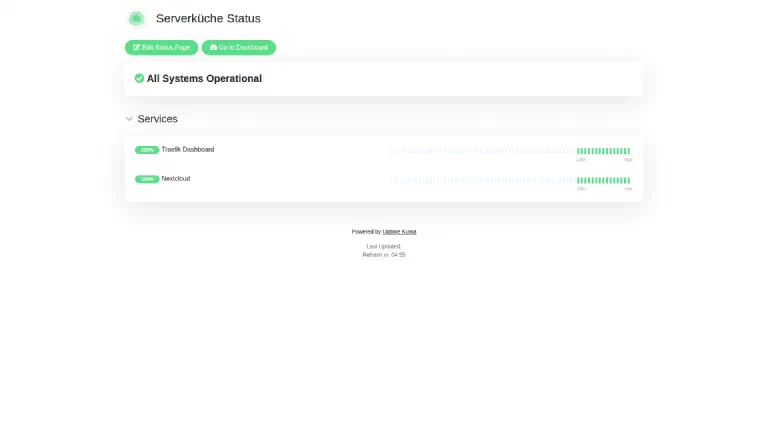
Task: Click the All Systems Operational text
Action: (204, 78)
